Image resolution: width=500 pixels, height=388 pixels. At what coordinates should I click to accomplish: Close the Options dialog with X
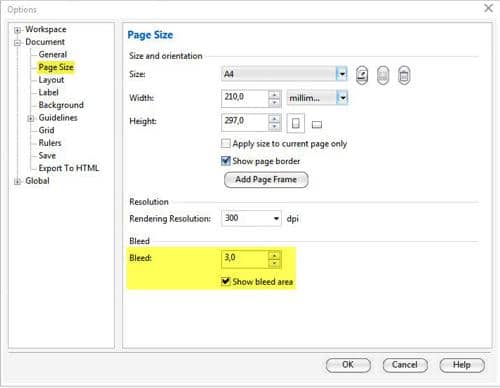click(x=489, y=8)
